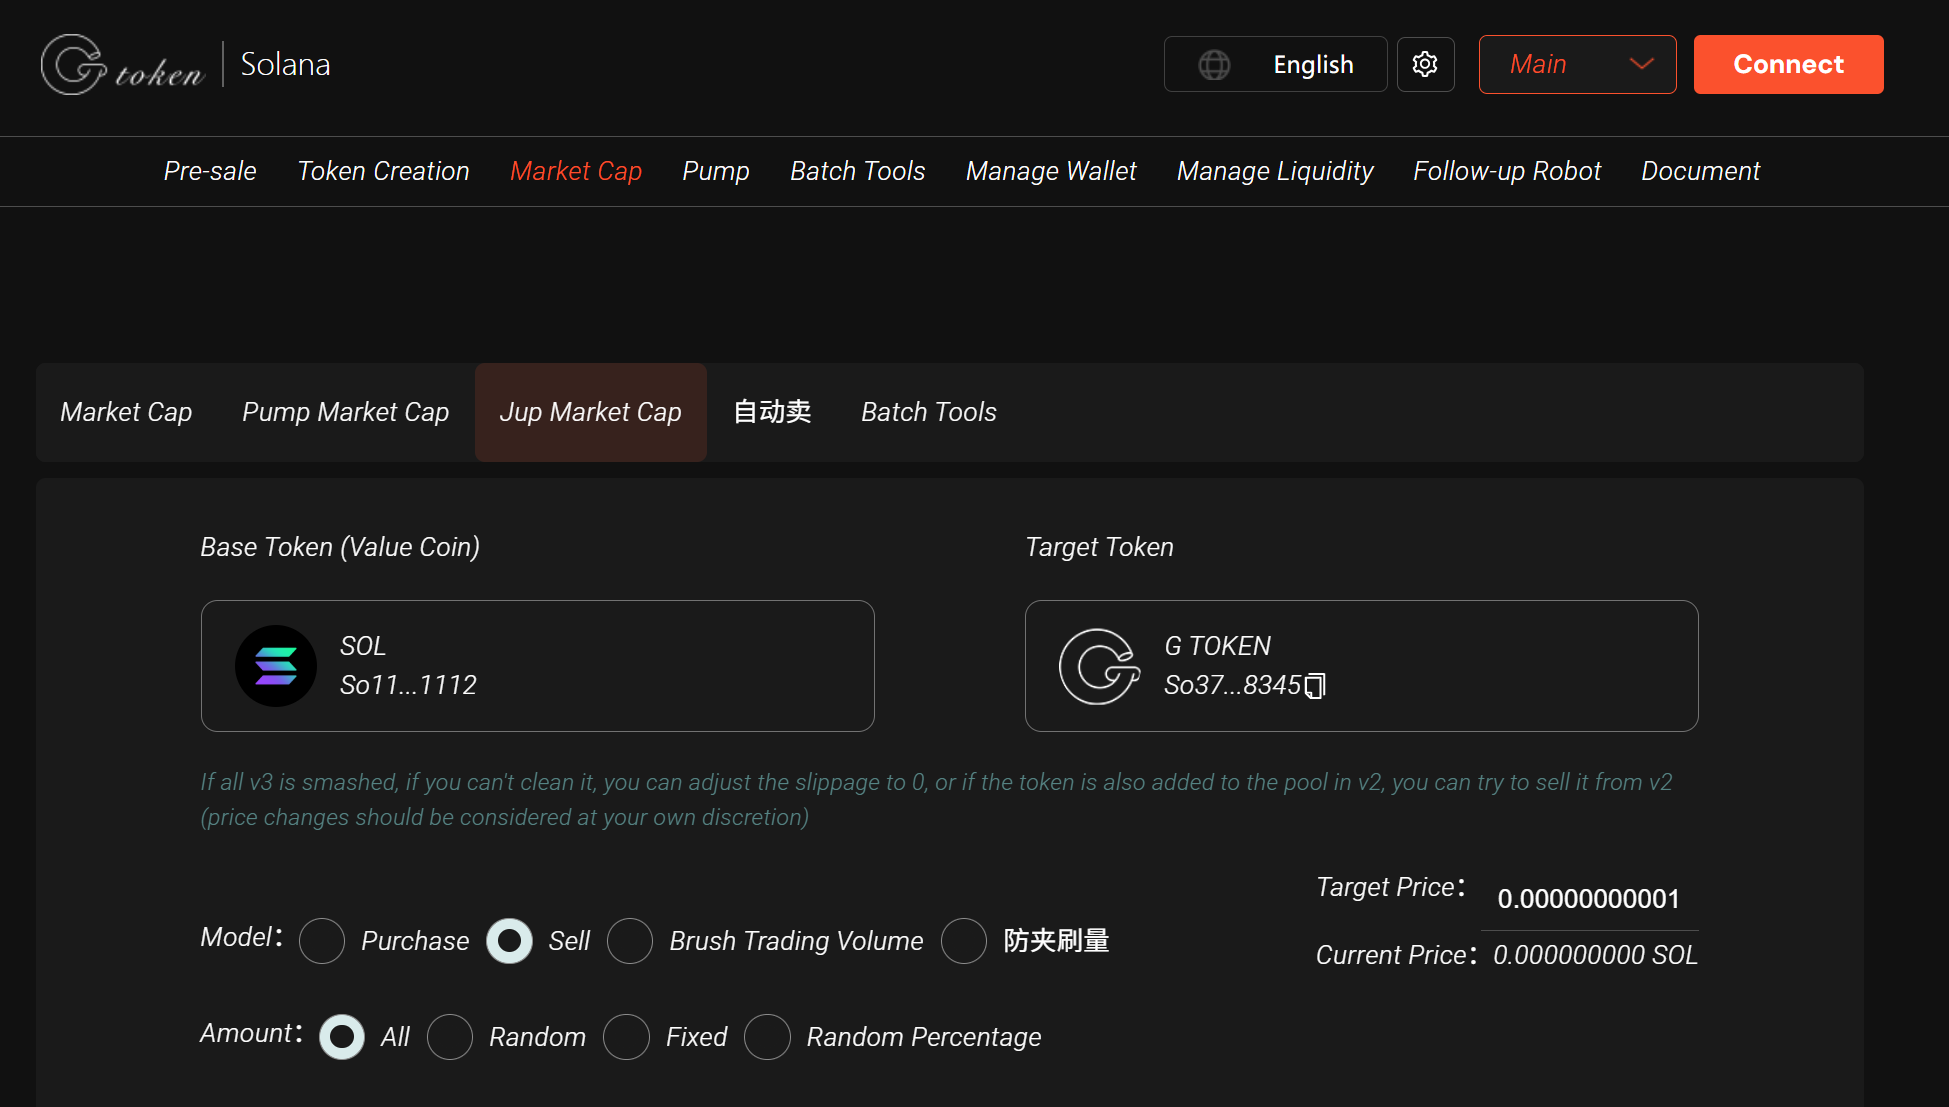Select the Fixed amount option

point(627,1037)
